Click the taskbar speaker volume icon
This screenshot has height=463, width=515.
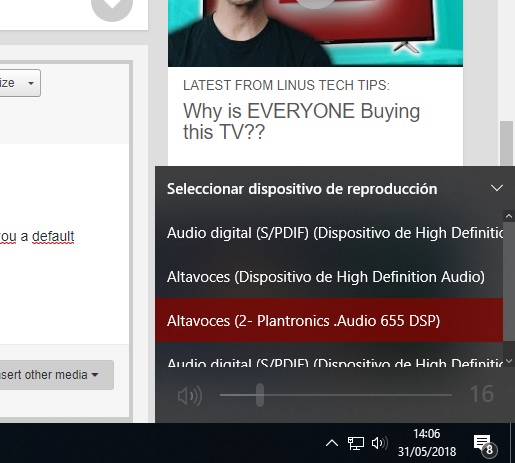coord(380,443)
